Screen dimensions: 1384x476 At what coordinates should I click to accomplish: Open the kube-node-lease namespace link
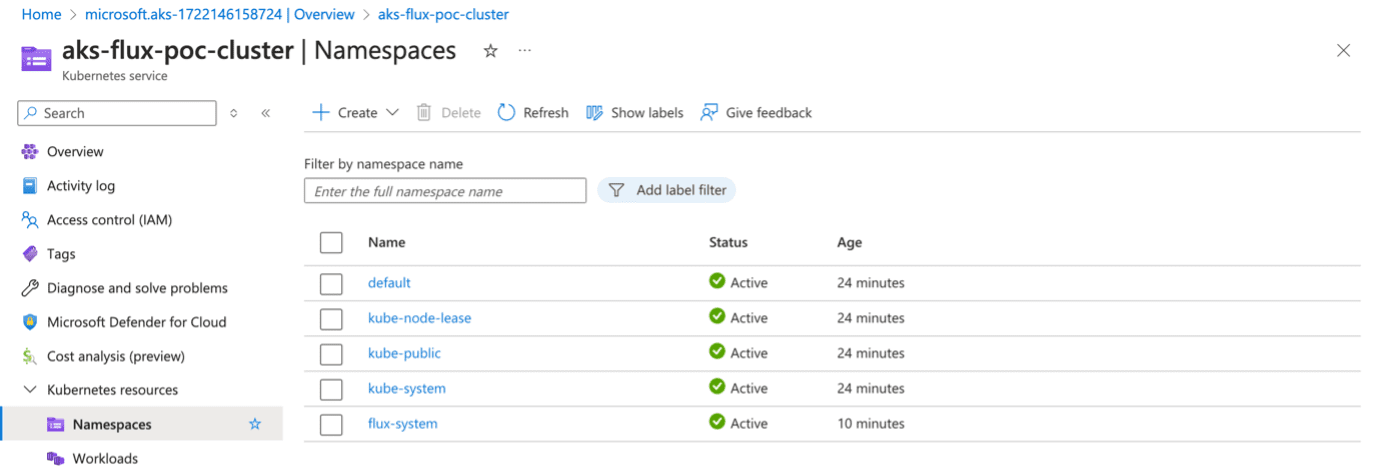419,318
